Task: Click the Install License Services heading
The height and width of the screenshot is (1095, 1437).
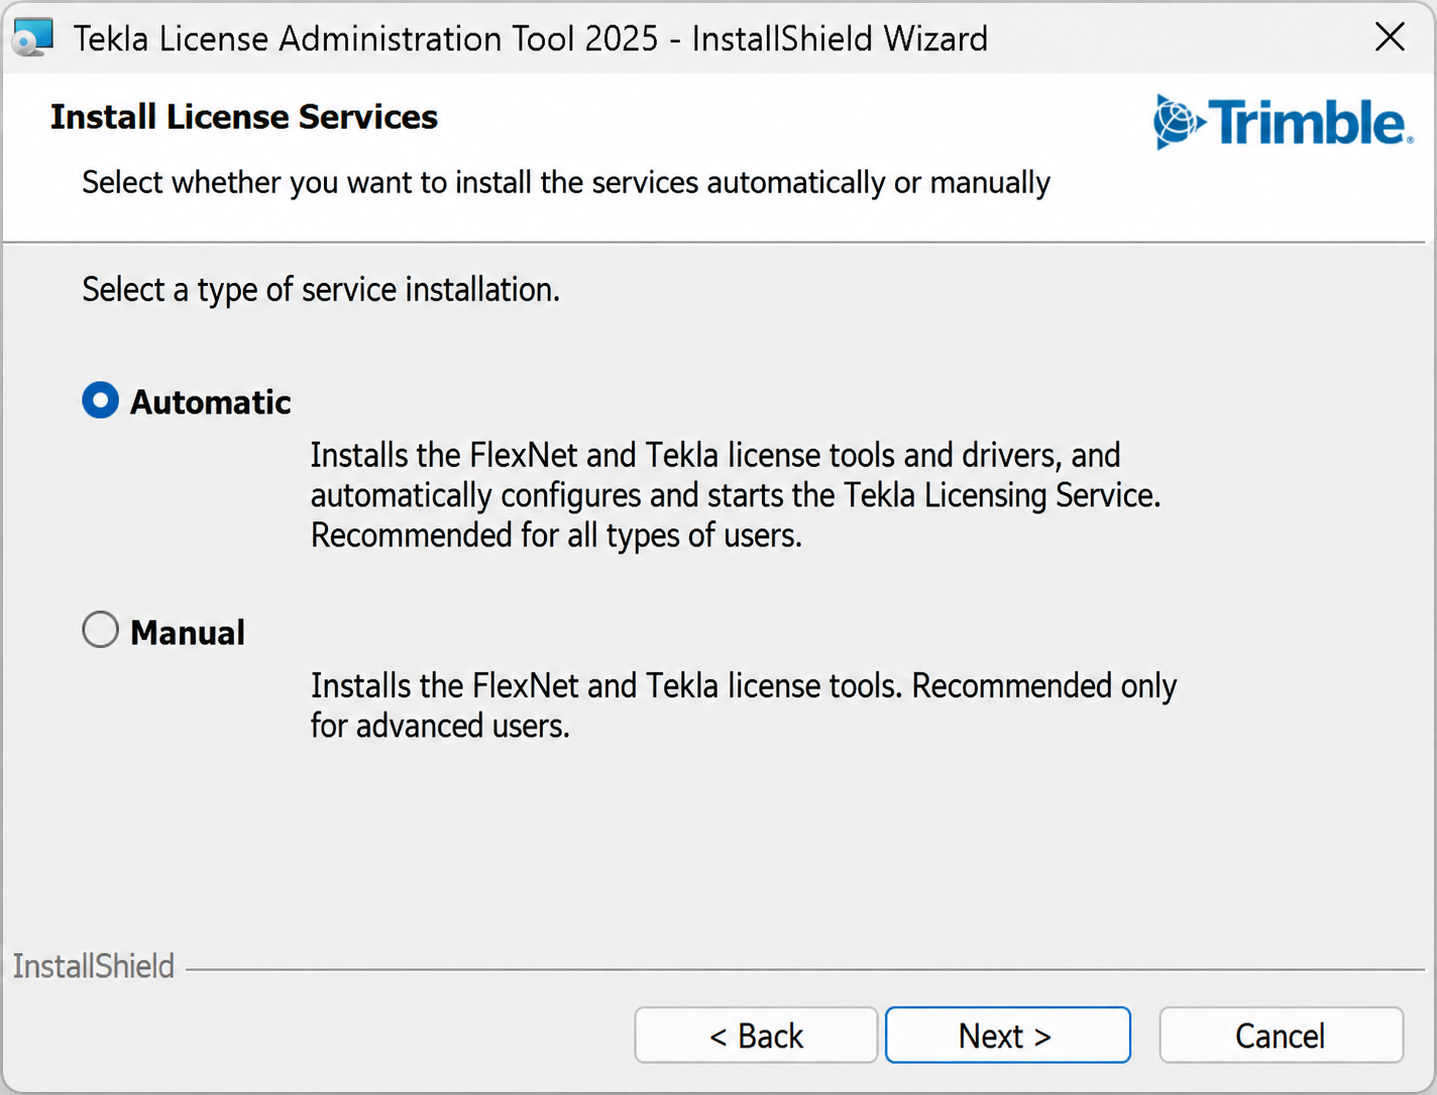Action: click(244, 117)
